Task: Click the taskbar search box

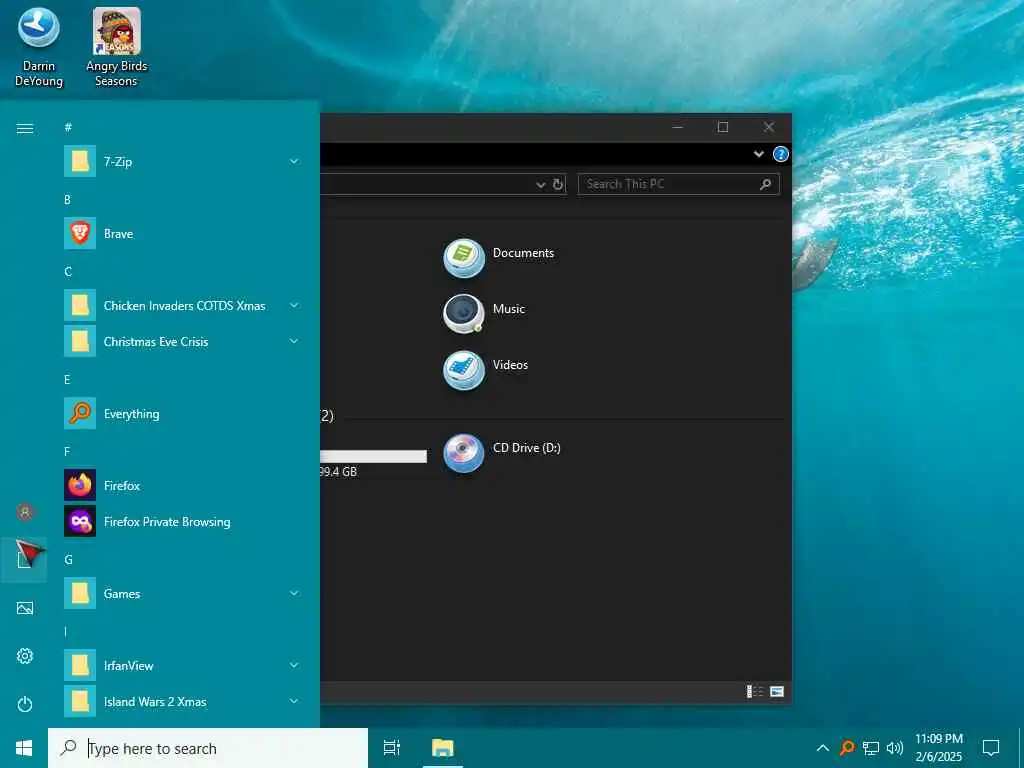Action: pyautogui.click(x=208, y=748)
